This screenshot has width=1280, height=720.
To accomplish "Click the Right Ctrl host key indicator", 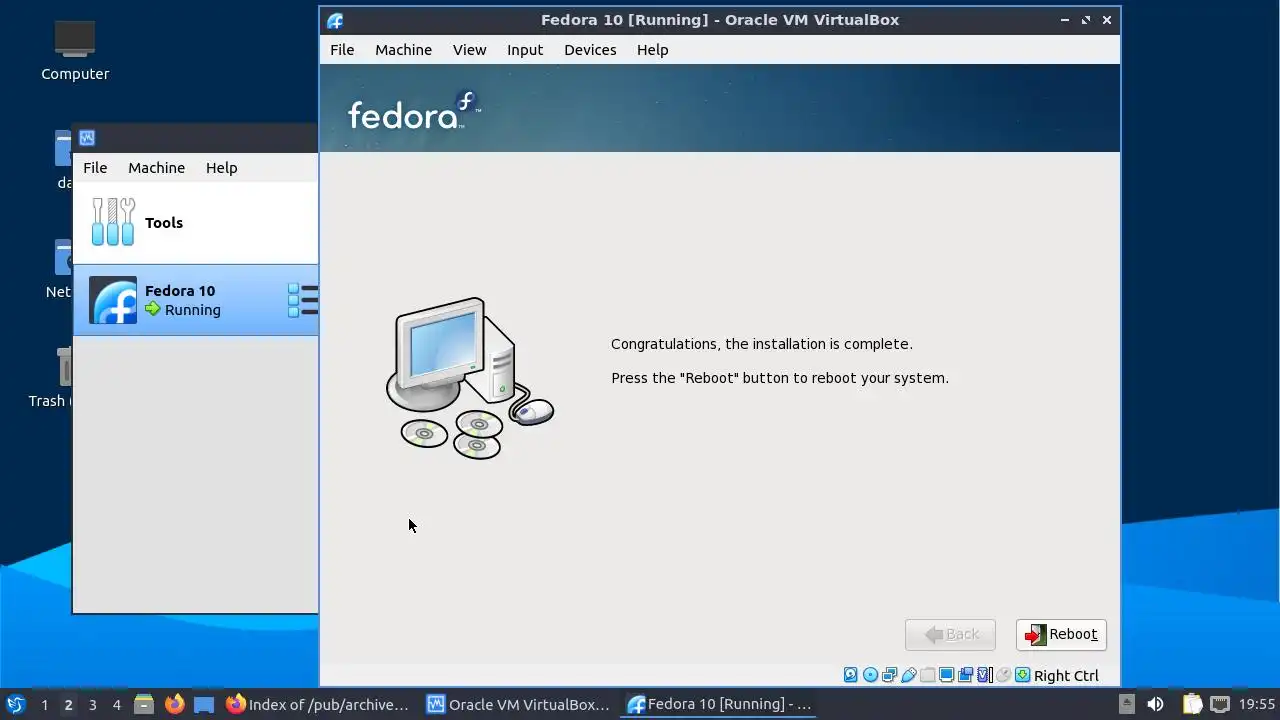I will point(1066,676).
